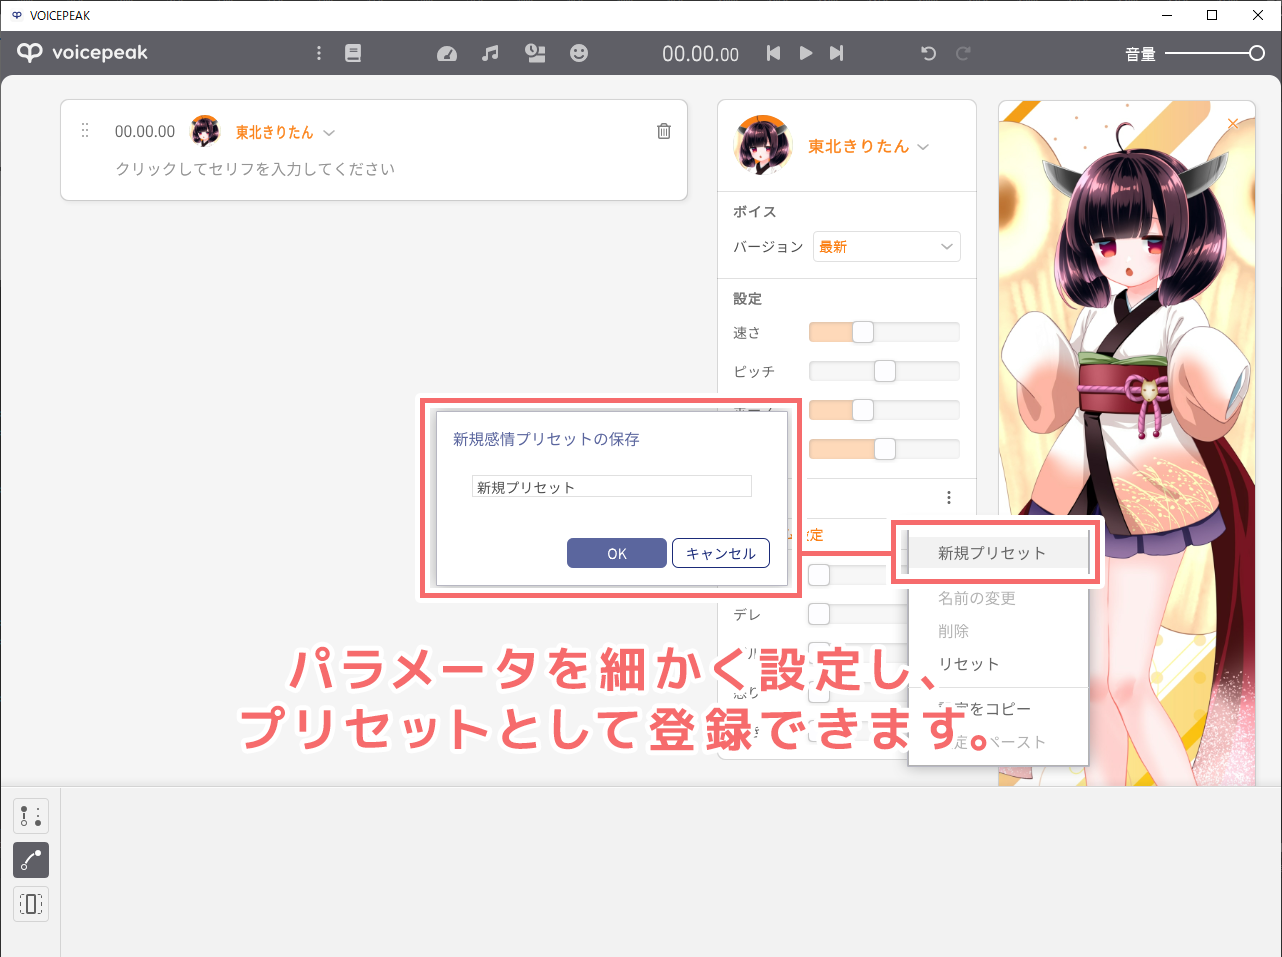Viewport: 1282px width, 957px height.
Task: Click the voicepeak logo
Action: pos(82,53)
